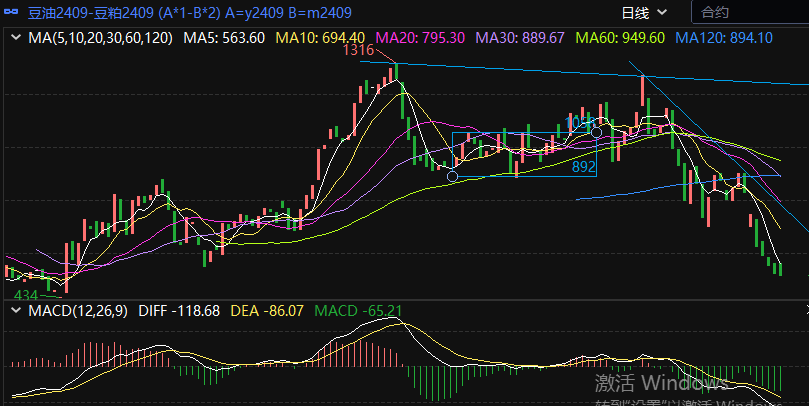809x406 pixels.
Task: Click the colored bars icon before 豆油2409 title
Action: point(13,13)
